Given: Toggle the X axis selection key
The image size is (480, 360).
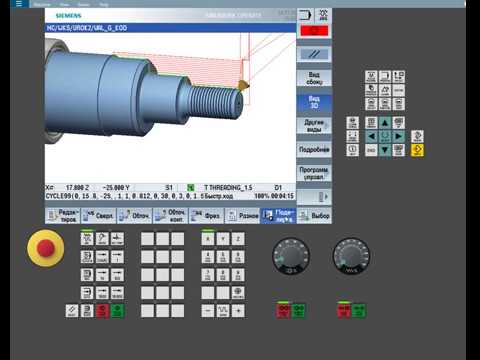Looking at the screenshot, I should (208, 239).
